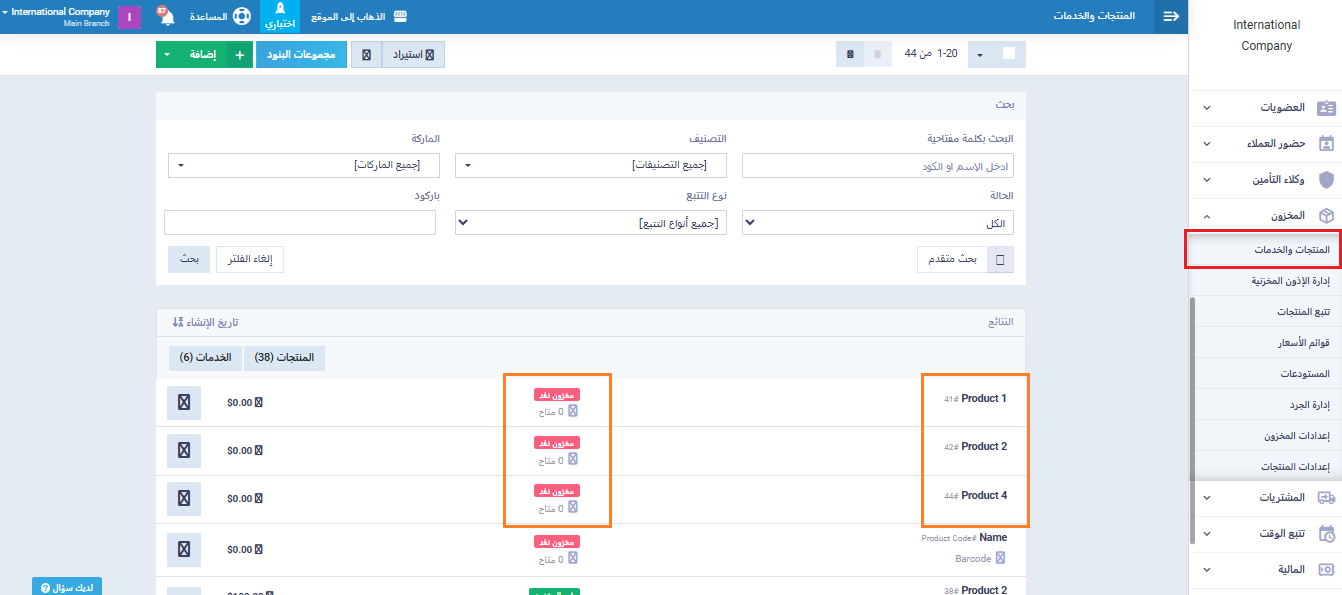Open the dropdown arrow on the green إضافة button
This screenshot has width=1342, height=595.
(167, 55)
